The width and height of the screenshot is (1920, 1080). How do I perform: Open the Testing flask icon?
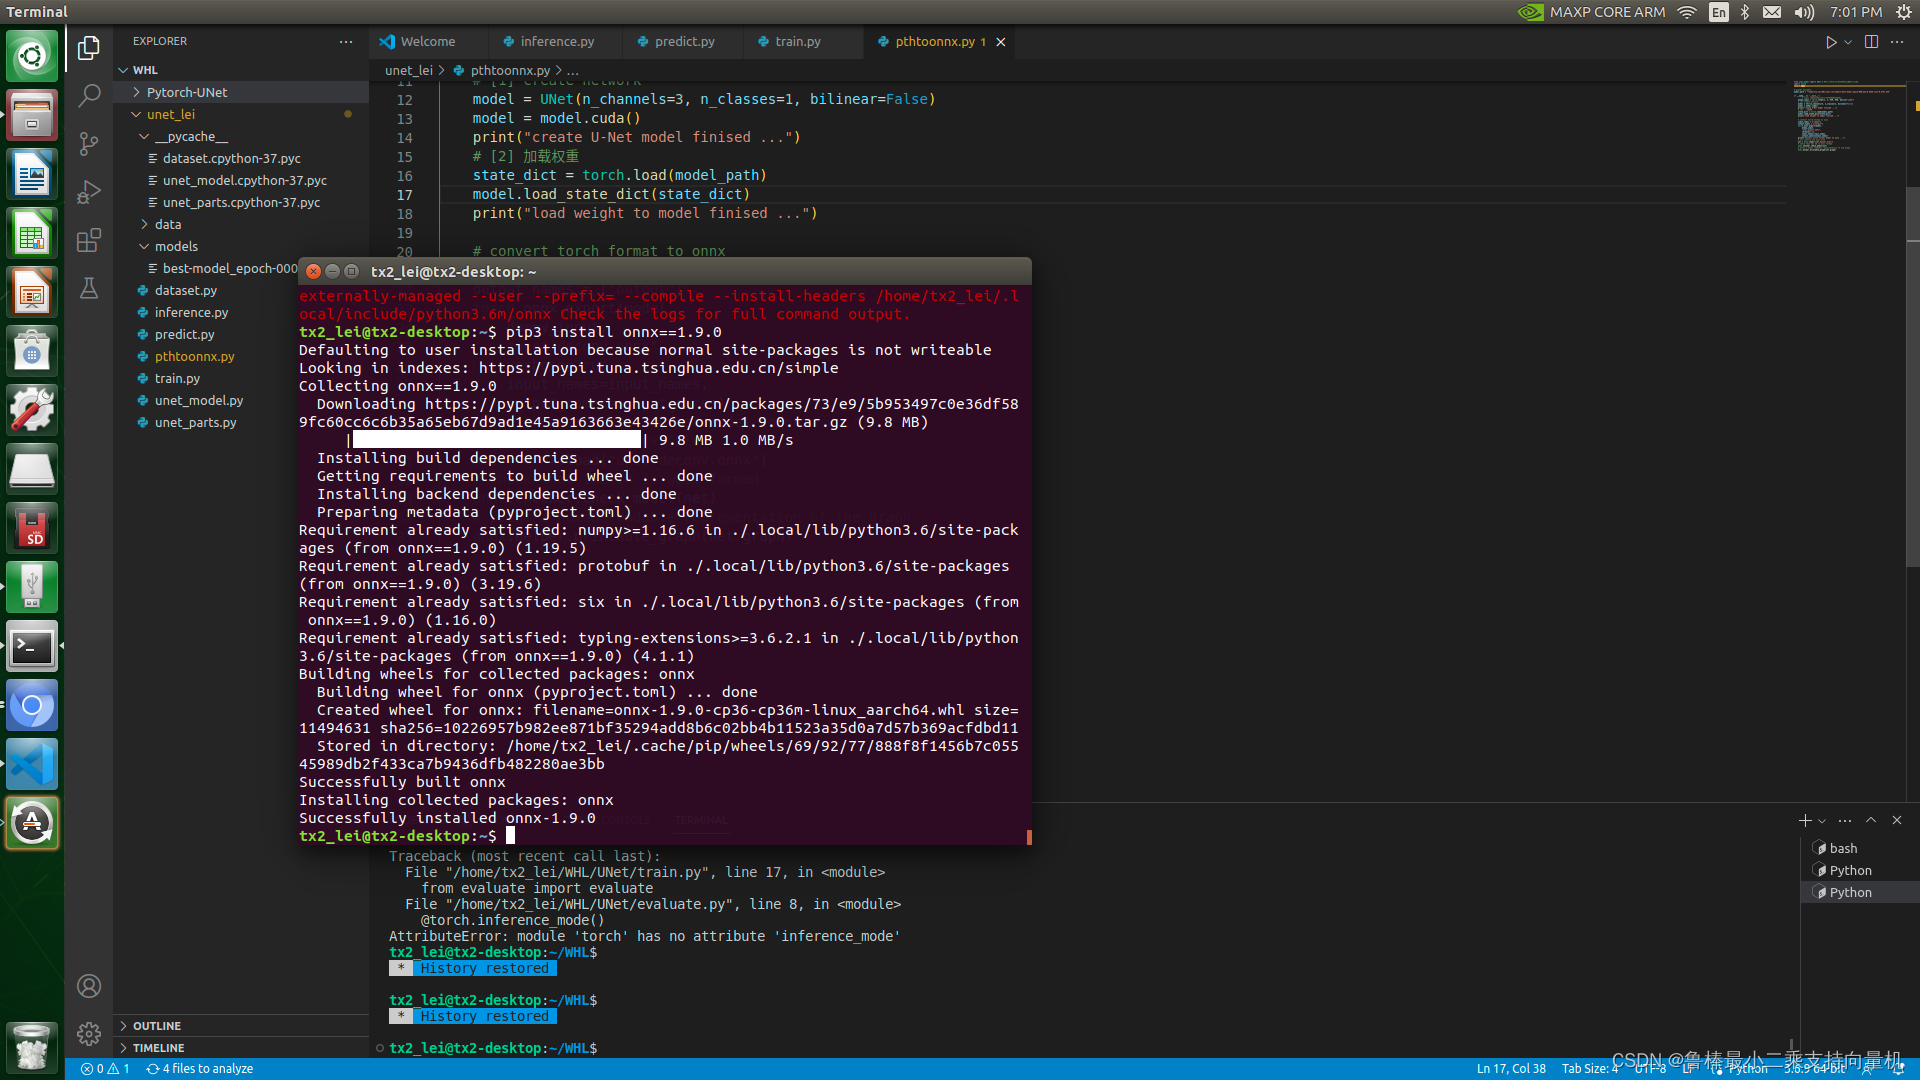click(89, 289)
